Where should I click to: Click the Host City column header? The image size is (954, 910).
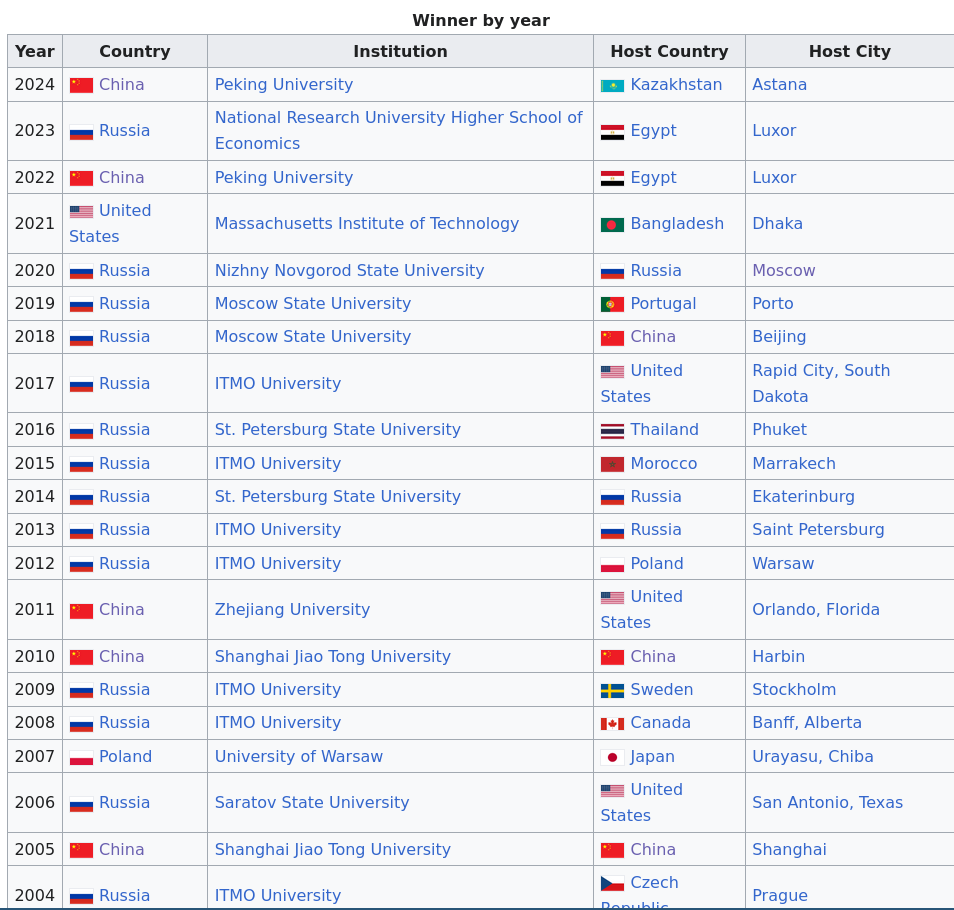click(x=850, y=51)
